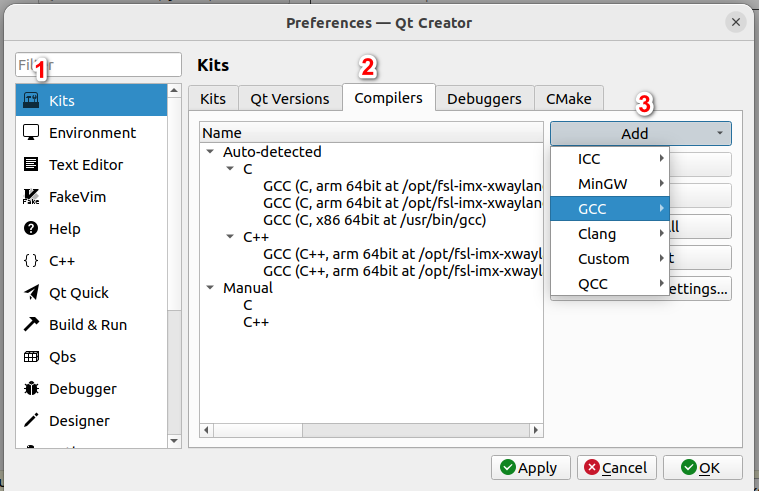Image resolution: width=759 pixels, height=491 pixels.
Task: Click the Cancel button
Action: pos(617,468)
